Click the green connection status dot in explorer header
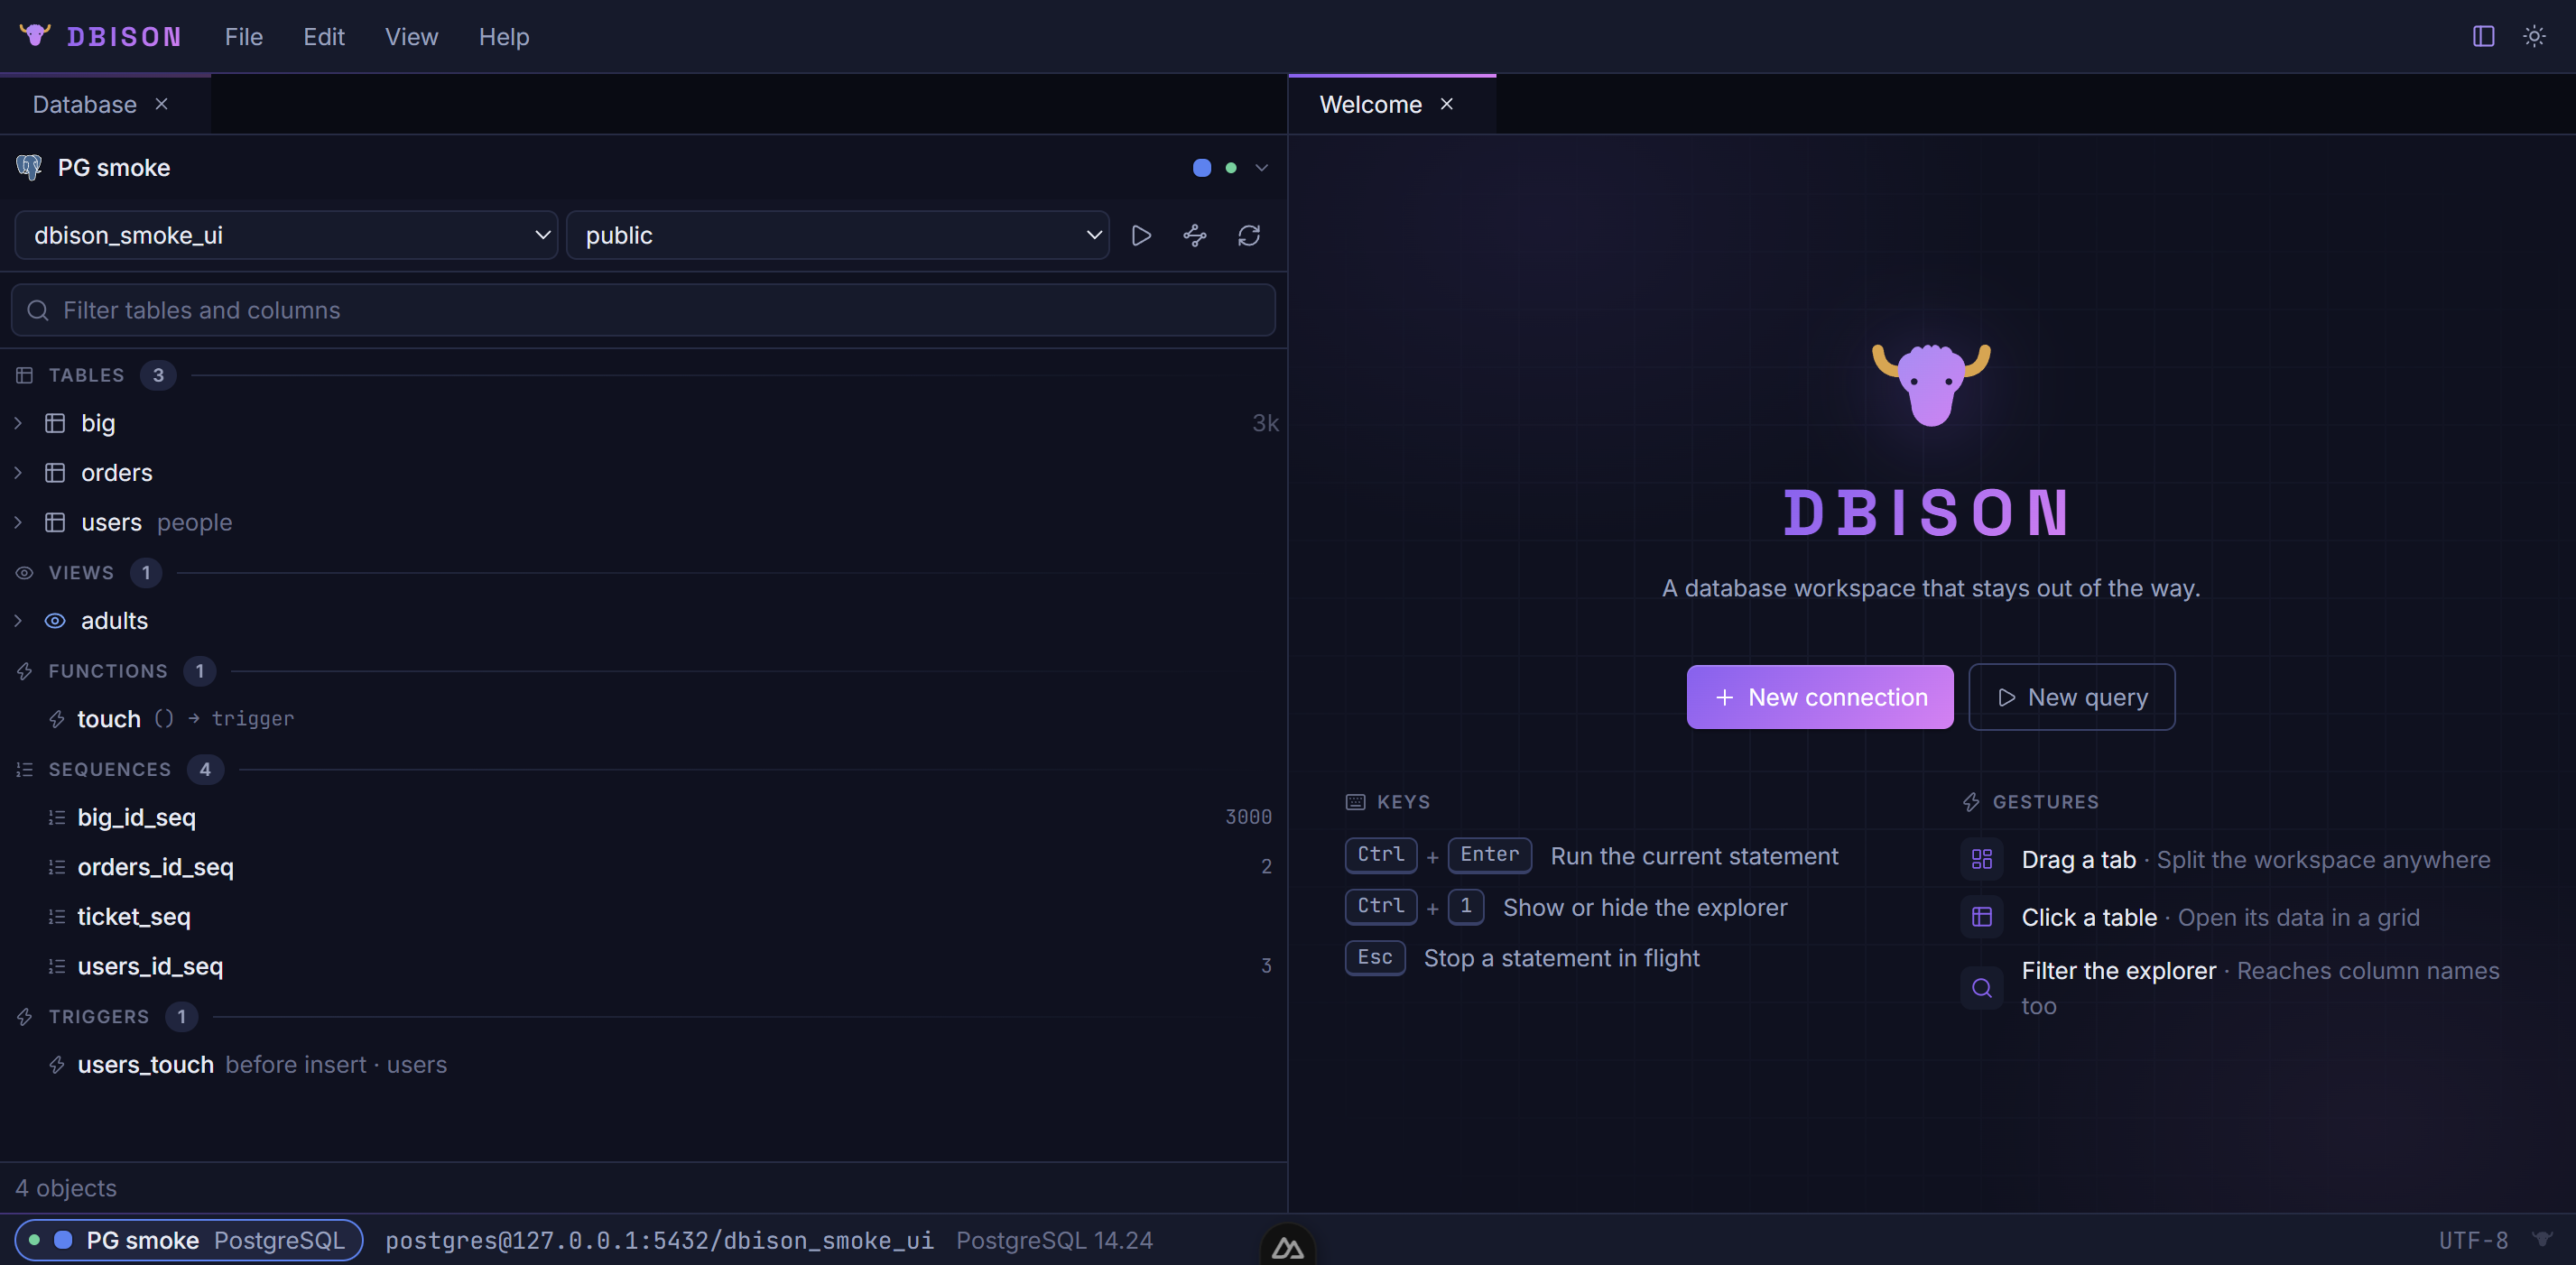This screenshot has width=2576, height=1265. coord(1231,168)
